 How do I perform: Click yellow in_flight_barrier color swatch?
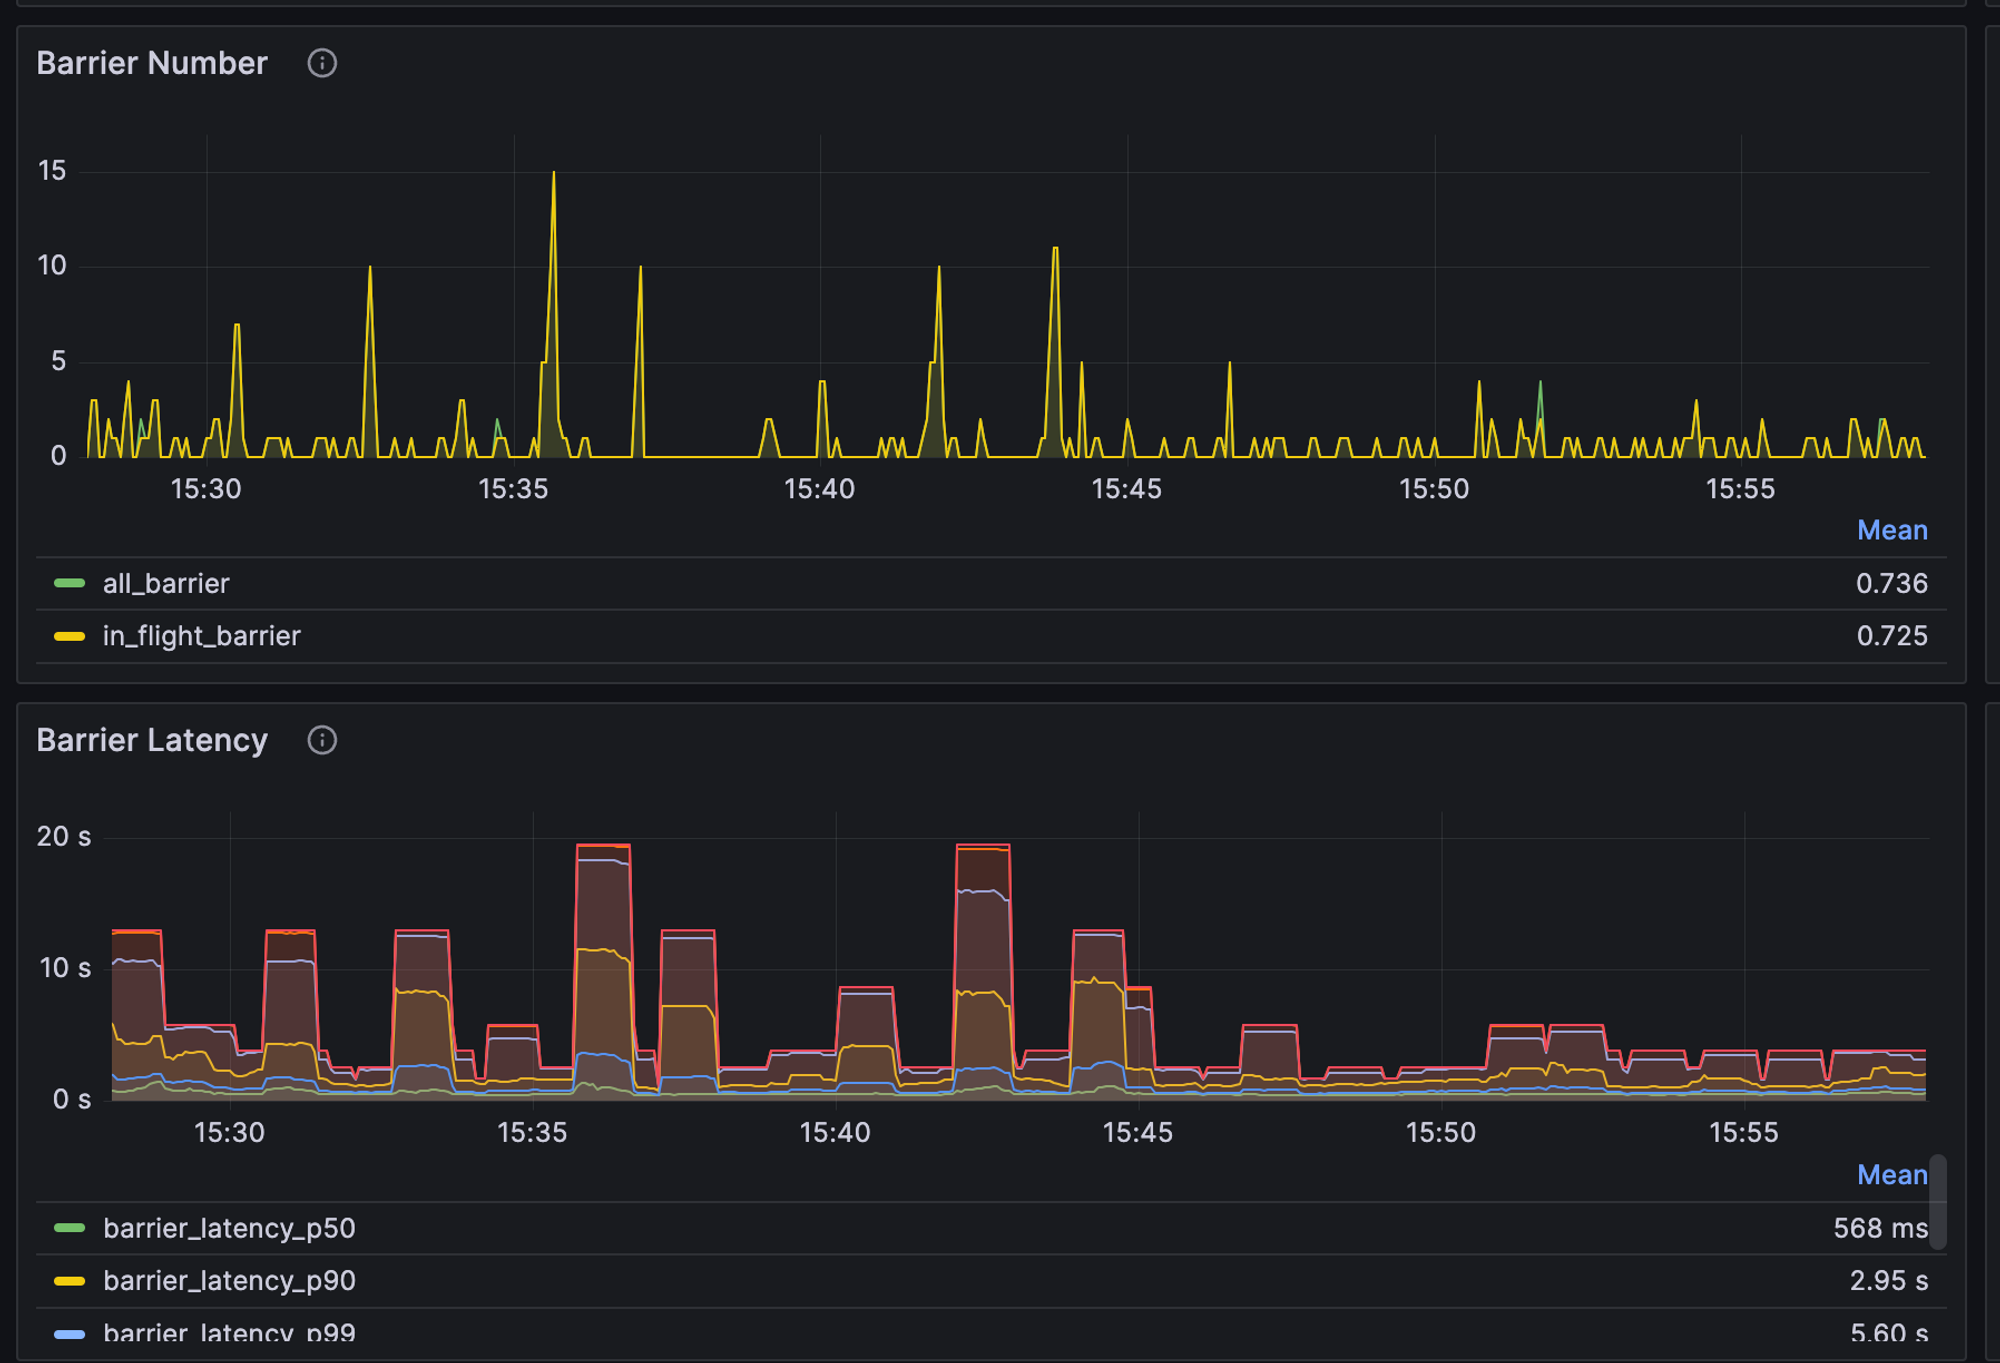(69, 636)
